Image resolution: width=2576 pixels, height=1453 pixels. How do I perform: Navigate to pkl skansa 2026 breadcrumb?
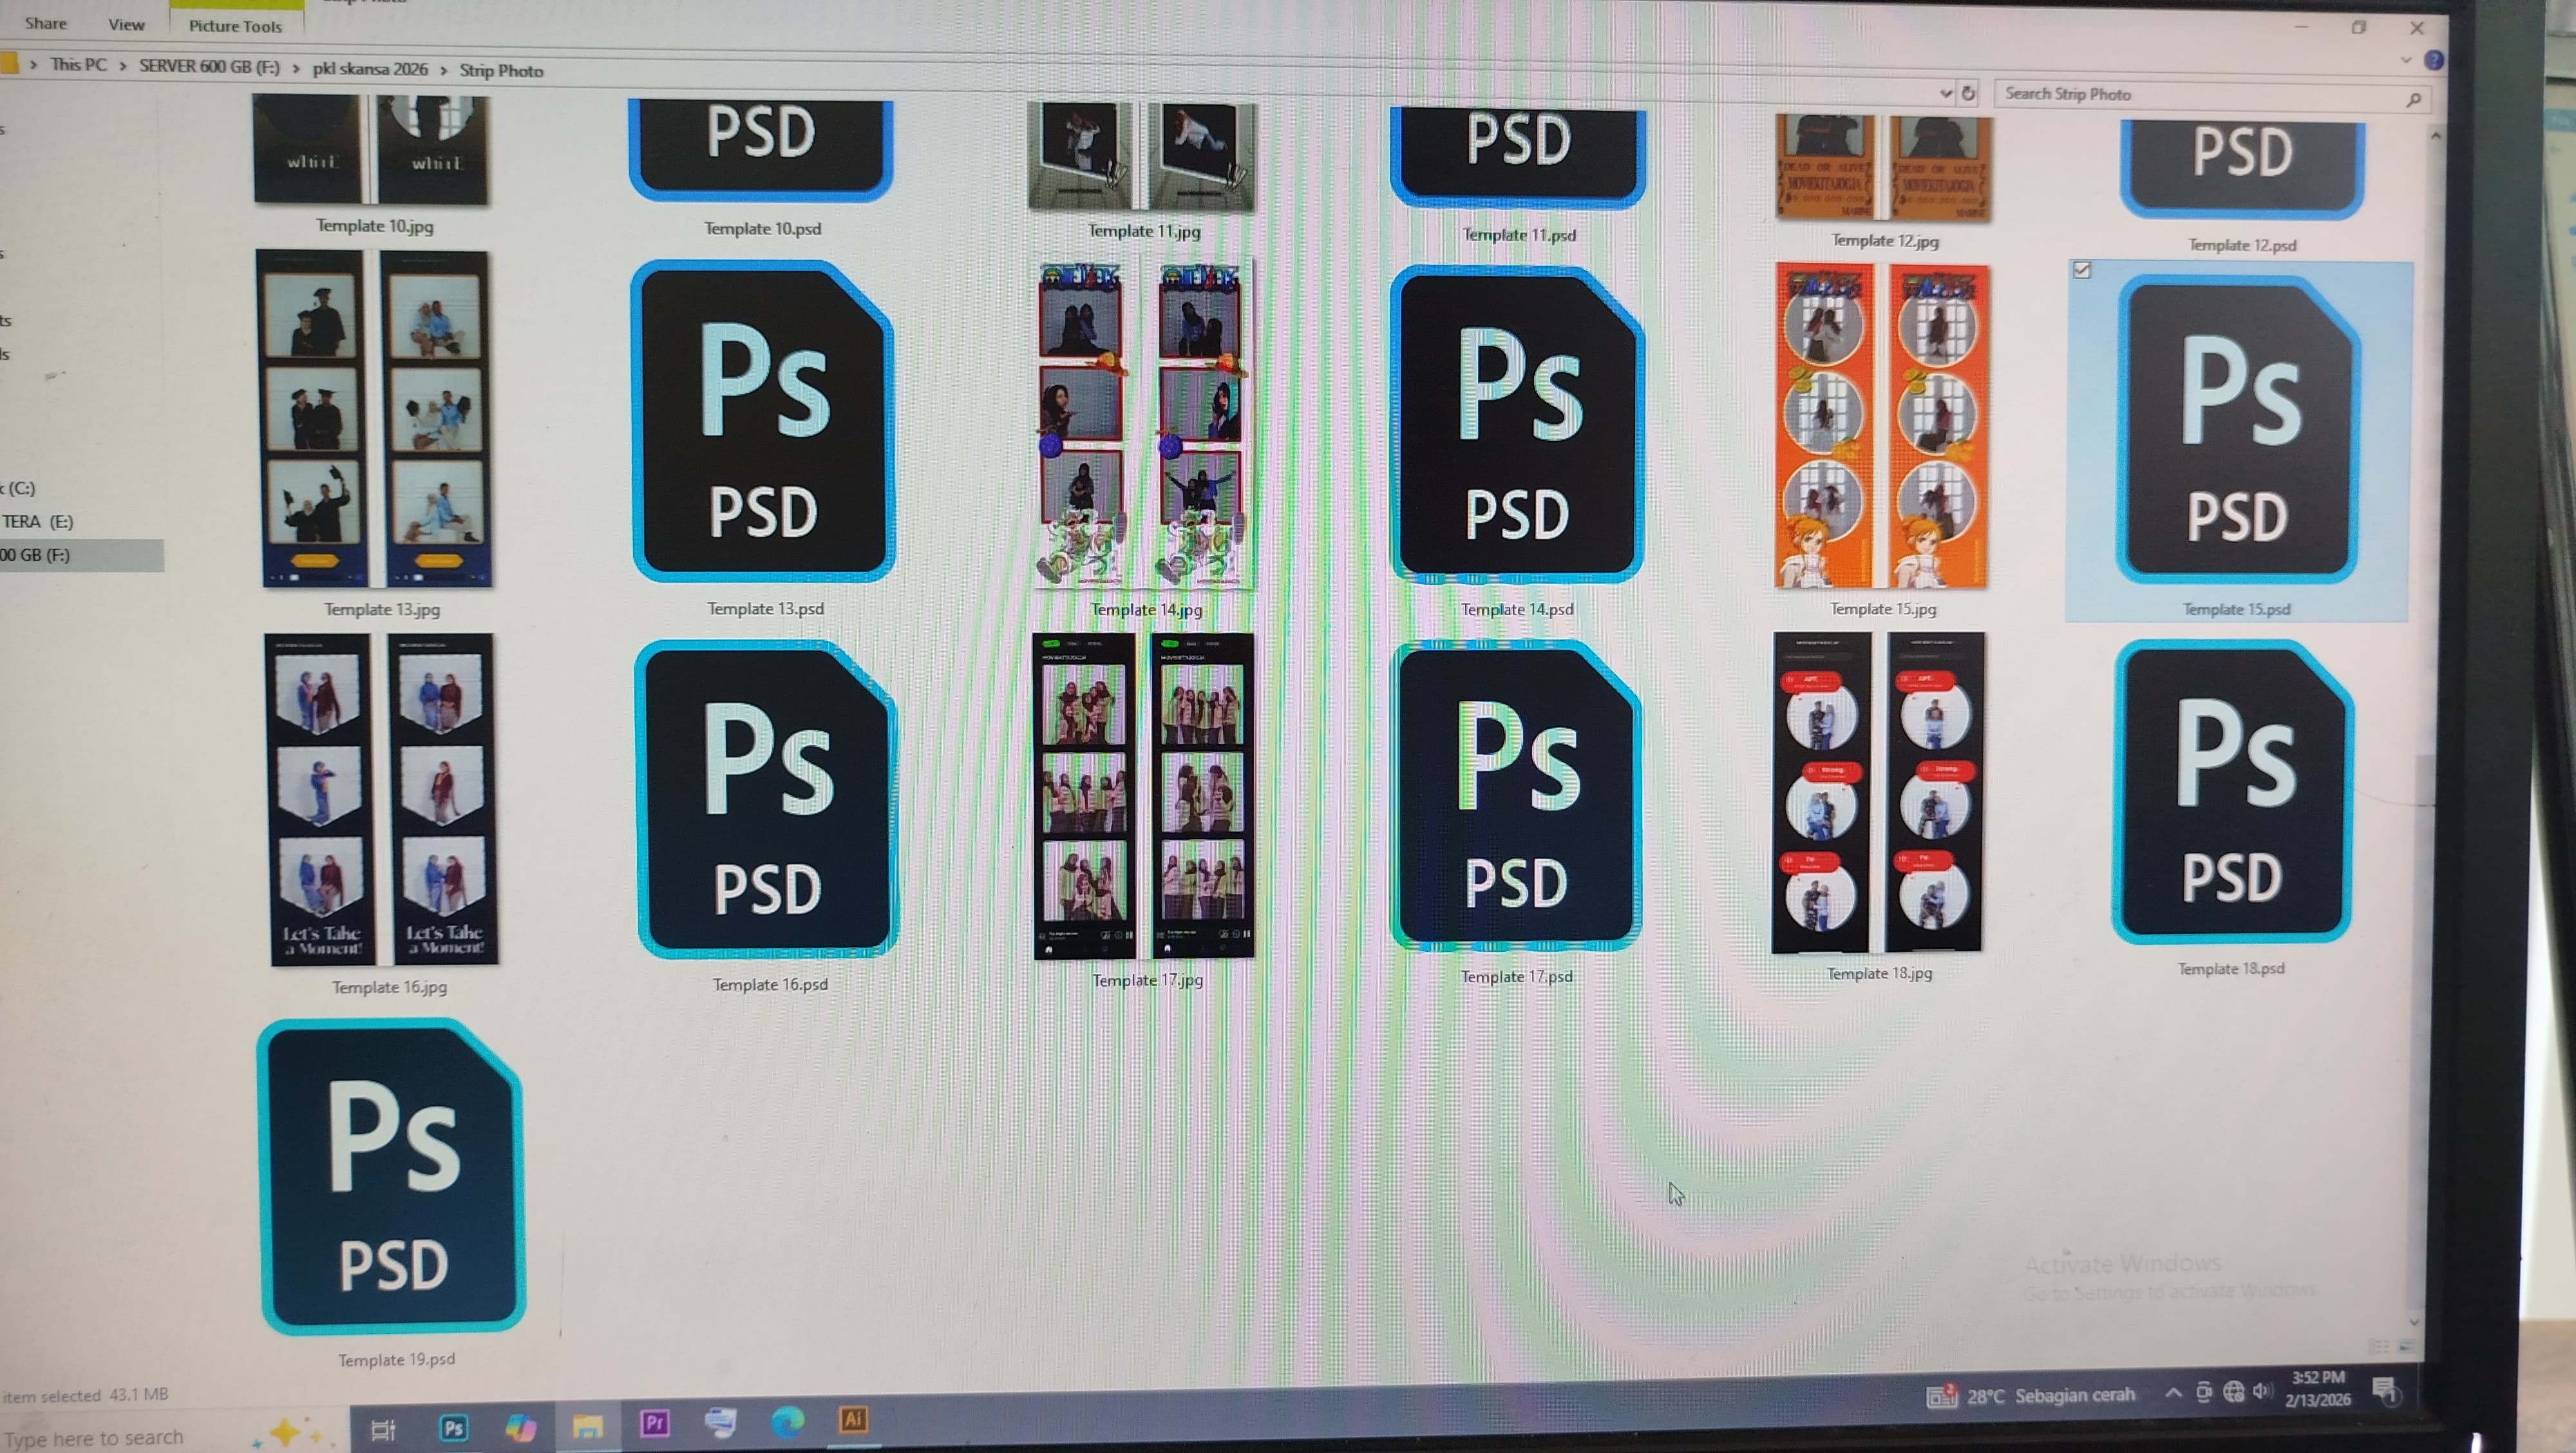click(x=369, y=69)
